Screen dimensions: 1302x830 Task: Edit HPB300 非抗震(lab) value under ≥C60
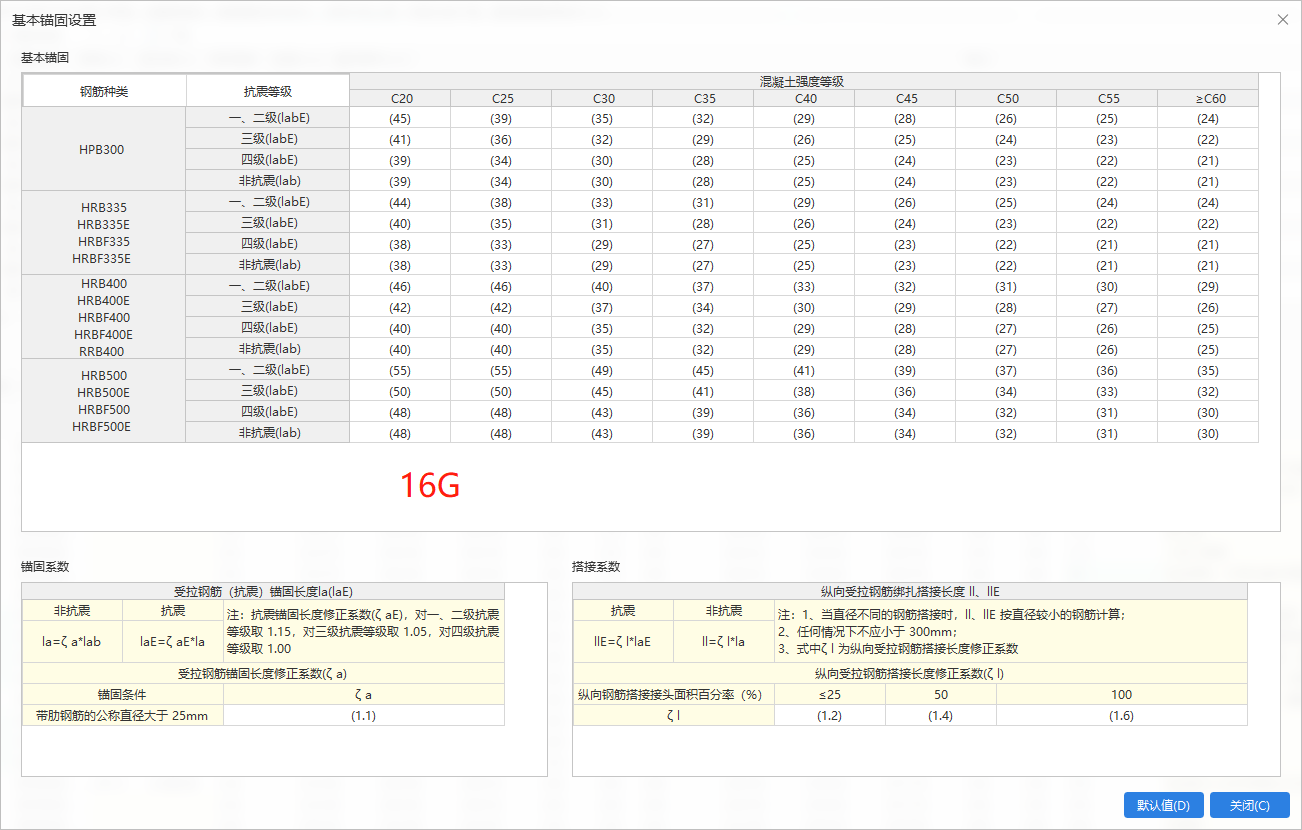(x=1209, y=181)
